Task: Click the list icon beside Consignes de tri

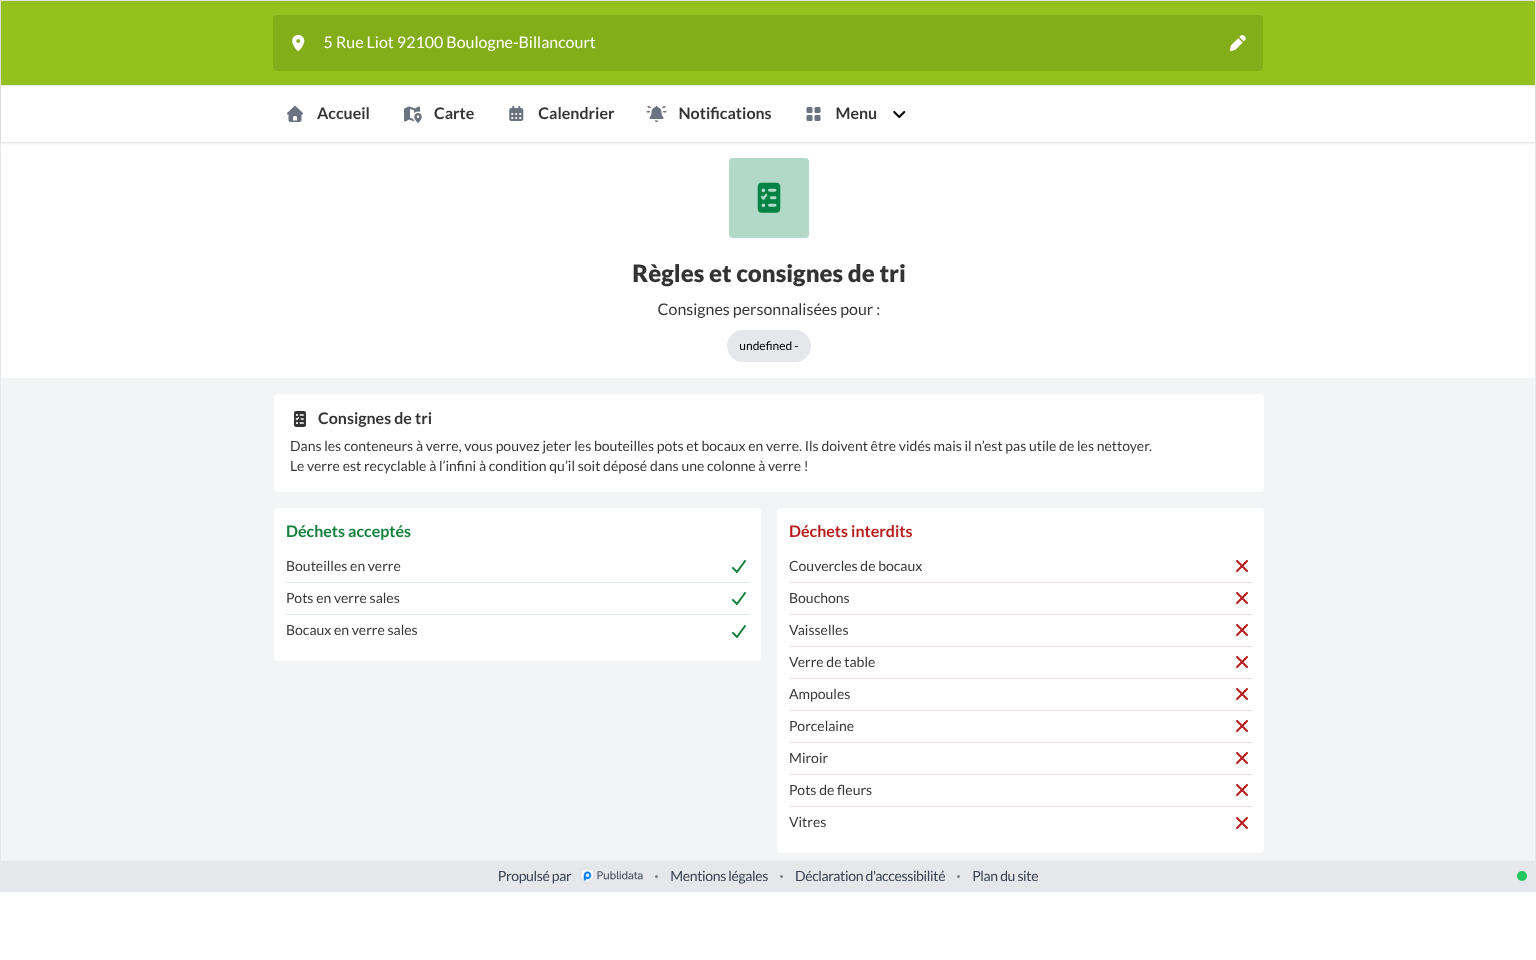Action: click(300, 419)
